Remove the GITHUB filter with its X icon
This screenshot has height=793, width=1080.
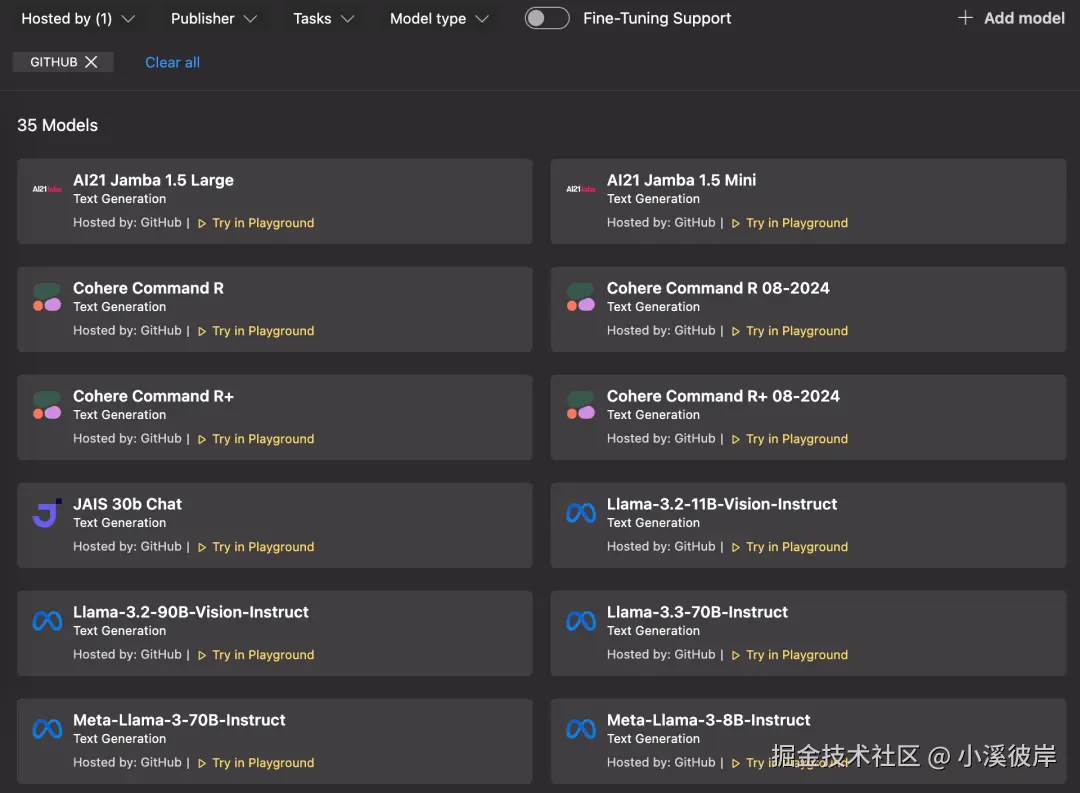pyautogui.click(x=91, y=62)
